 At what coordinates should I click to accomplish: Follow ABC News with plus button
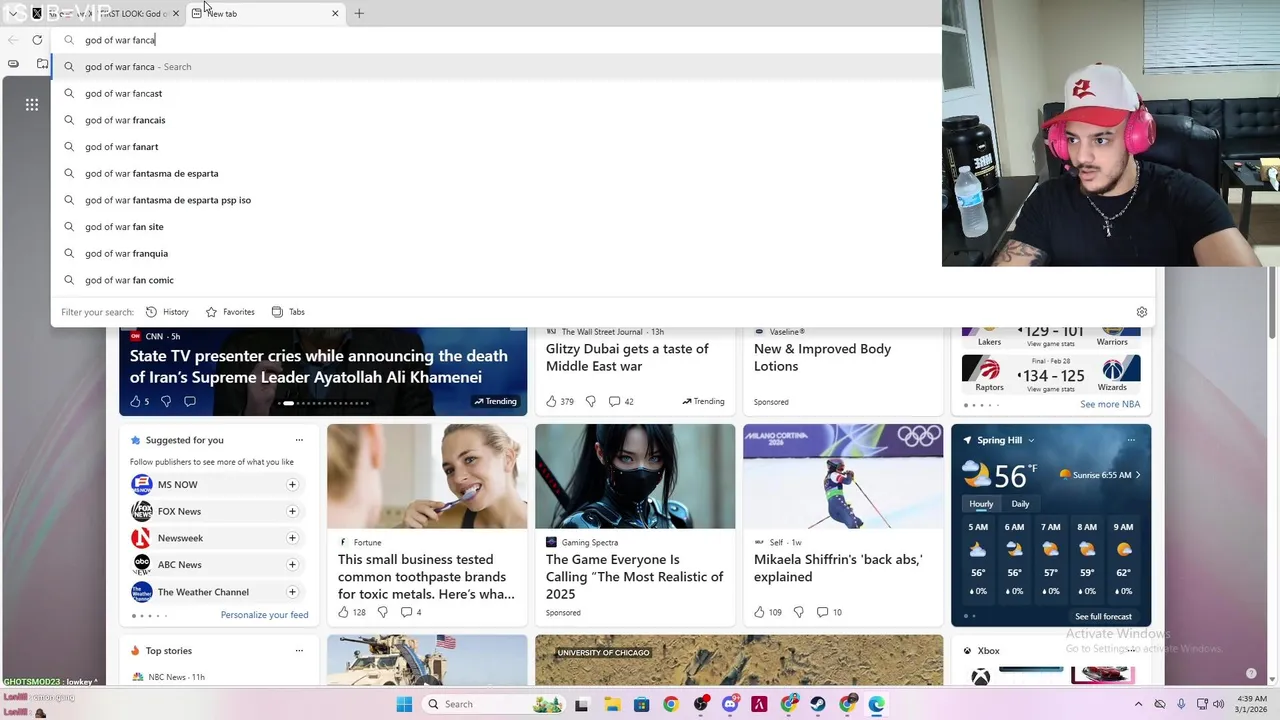(292, 565)
